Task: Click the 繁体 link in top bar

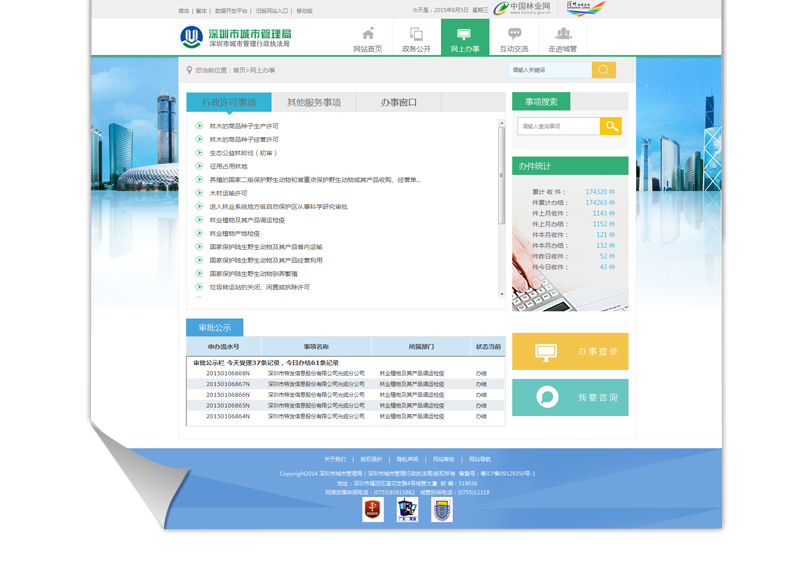Action: tap(201, 11)
